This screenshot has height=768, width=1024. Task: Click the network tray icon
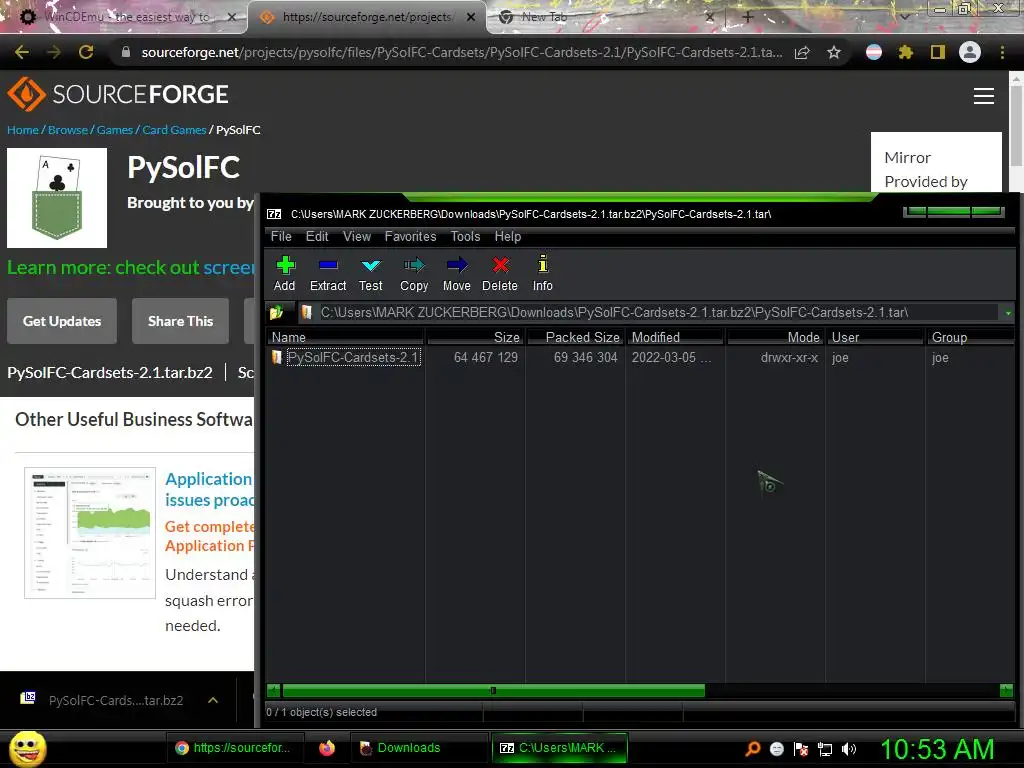click(x=825, y=749)
